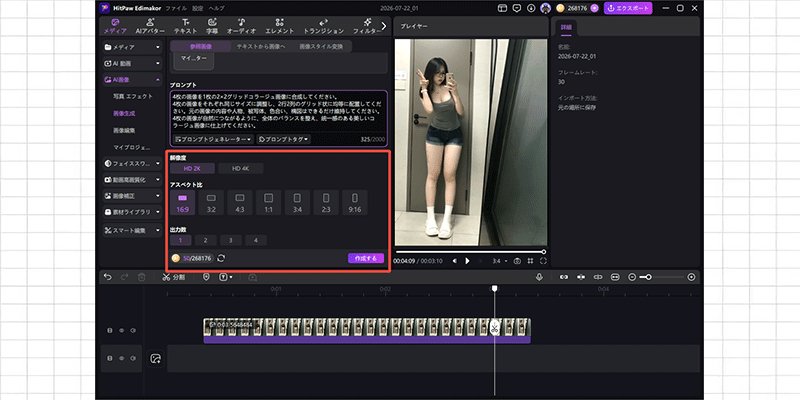This screenshot has width=800, height=400.
Task: Choose the 9:16 aspect ratio
Action: (x=355, y=203)
